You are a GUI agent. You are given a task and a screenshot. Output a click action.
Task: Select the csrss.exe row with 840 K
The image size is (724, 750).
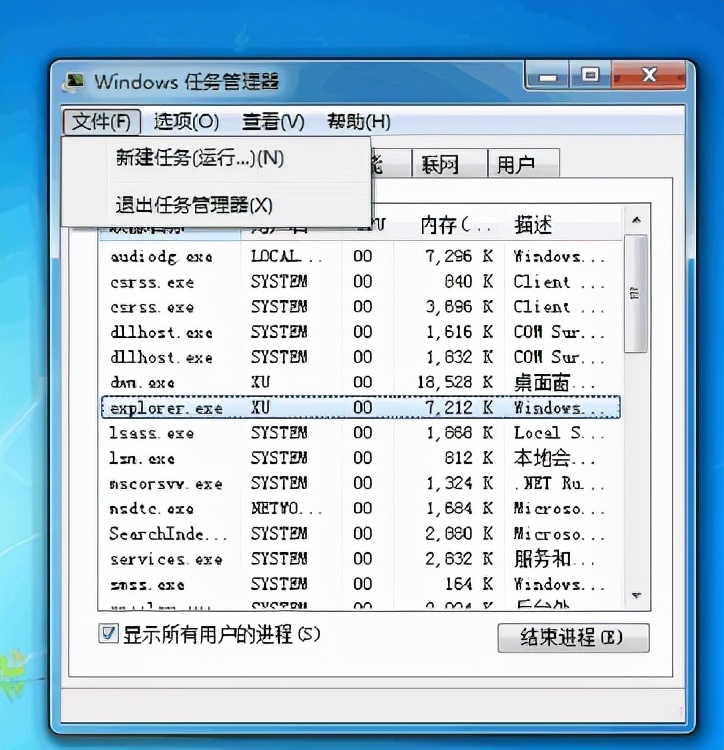tap(361, 282)
